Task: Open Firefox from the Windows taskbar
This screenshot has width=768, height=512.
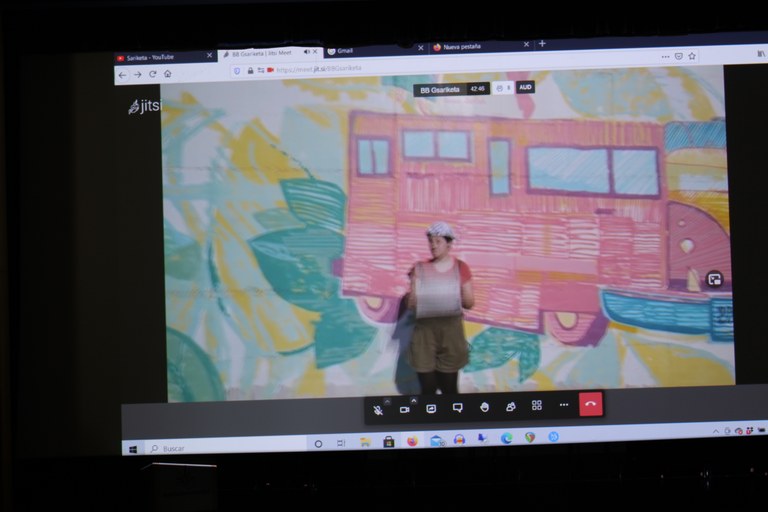Action: (x=412, y=441)
